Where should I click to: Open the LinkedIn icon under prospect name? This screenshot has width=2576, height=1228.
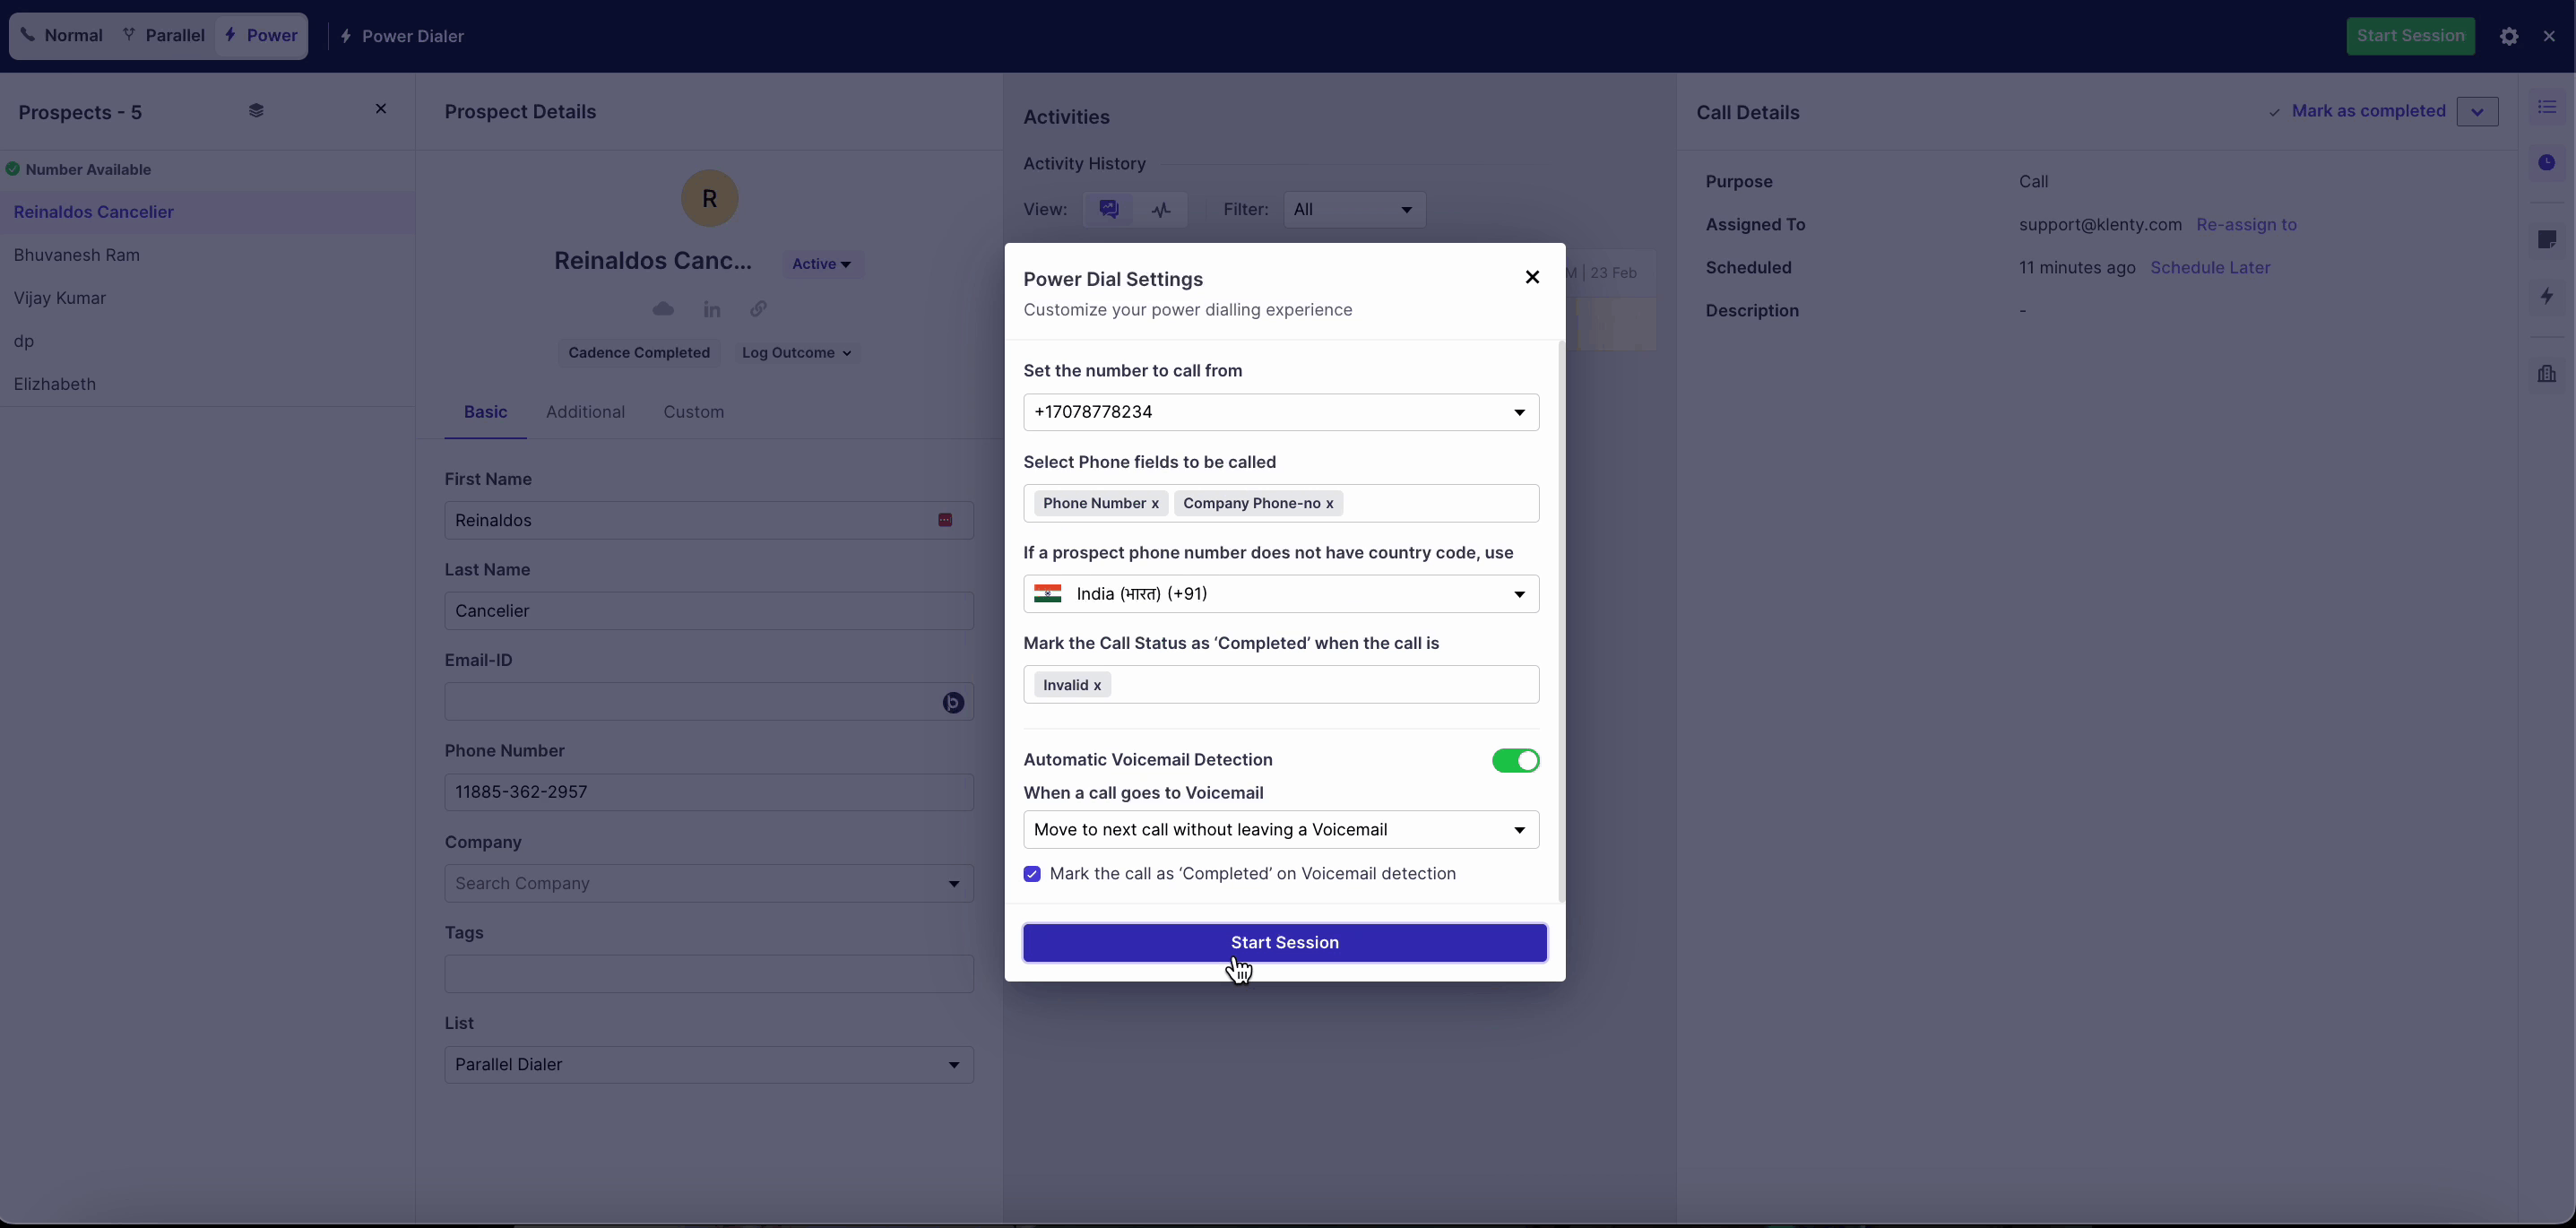(711, 310)
